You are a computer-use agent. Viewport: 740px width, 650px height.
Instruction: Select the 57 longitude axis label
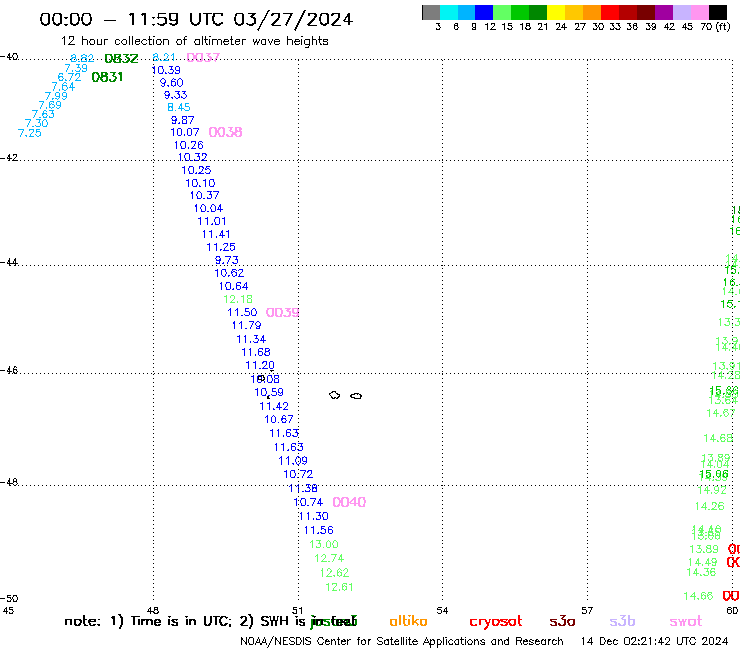tap(587, 610)
